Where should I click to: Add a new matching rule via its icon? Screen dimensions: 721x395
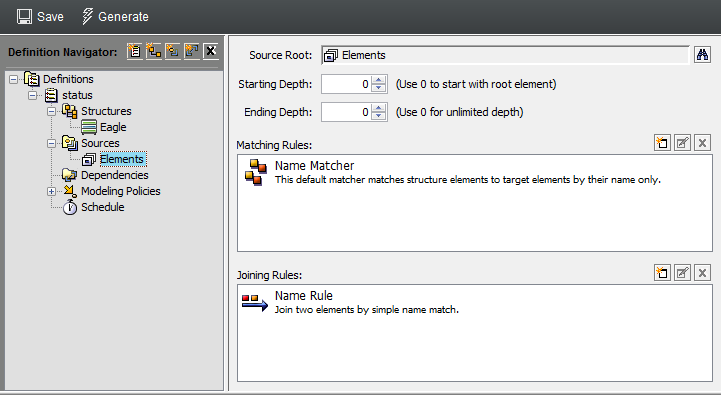[x=662, y=143]
